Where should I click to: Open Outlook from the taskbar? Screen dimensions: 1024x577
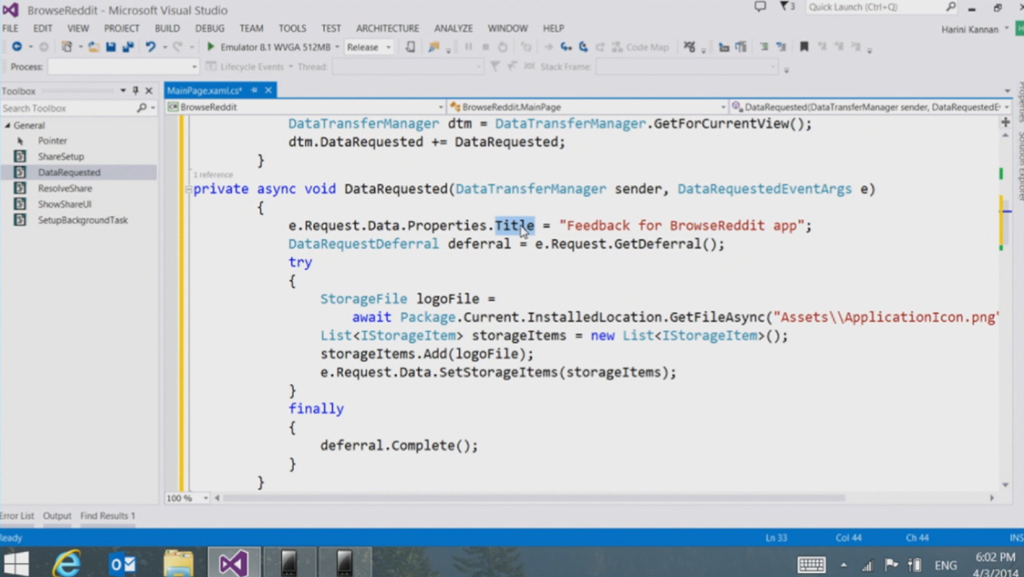tap(122, 563)
